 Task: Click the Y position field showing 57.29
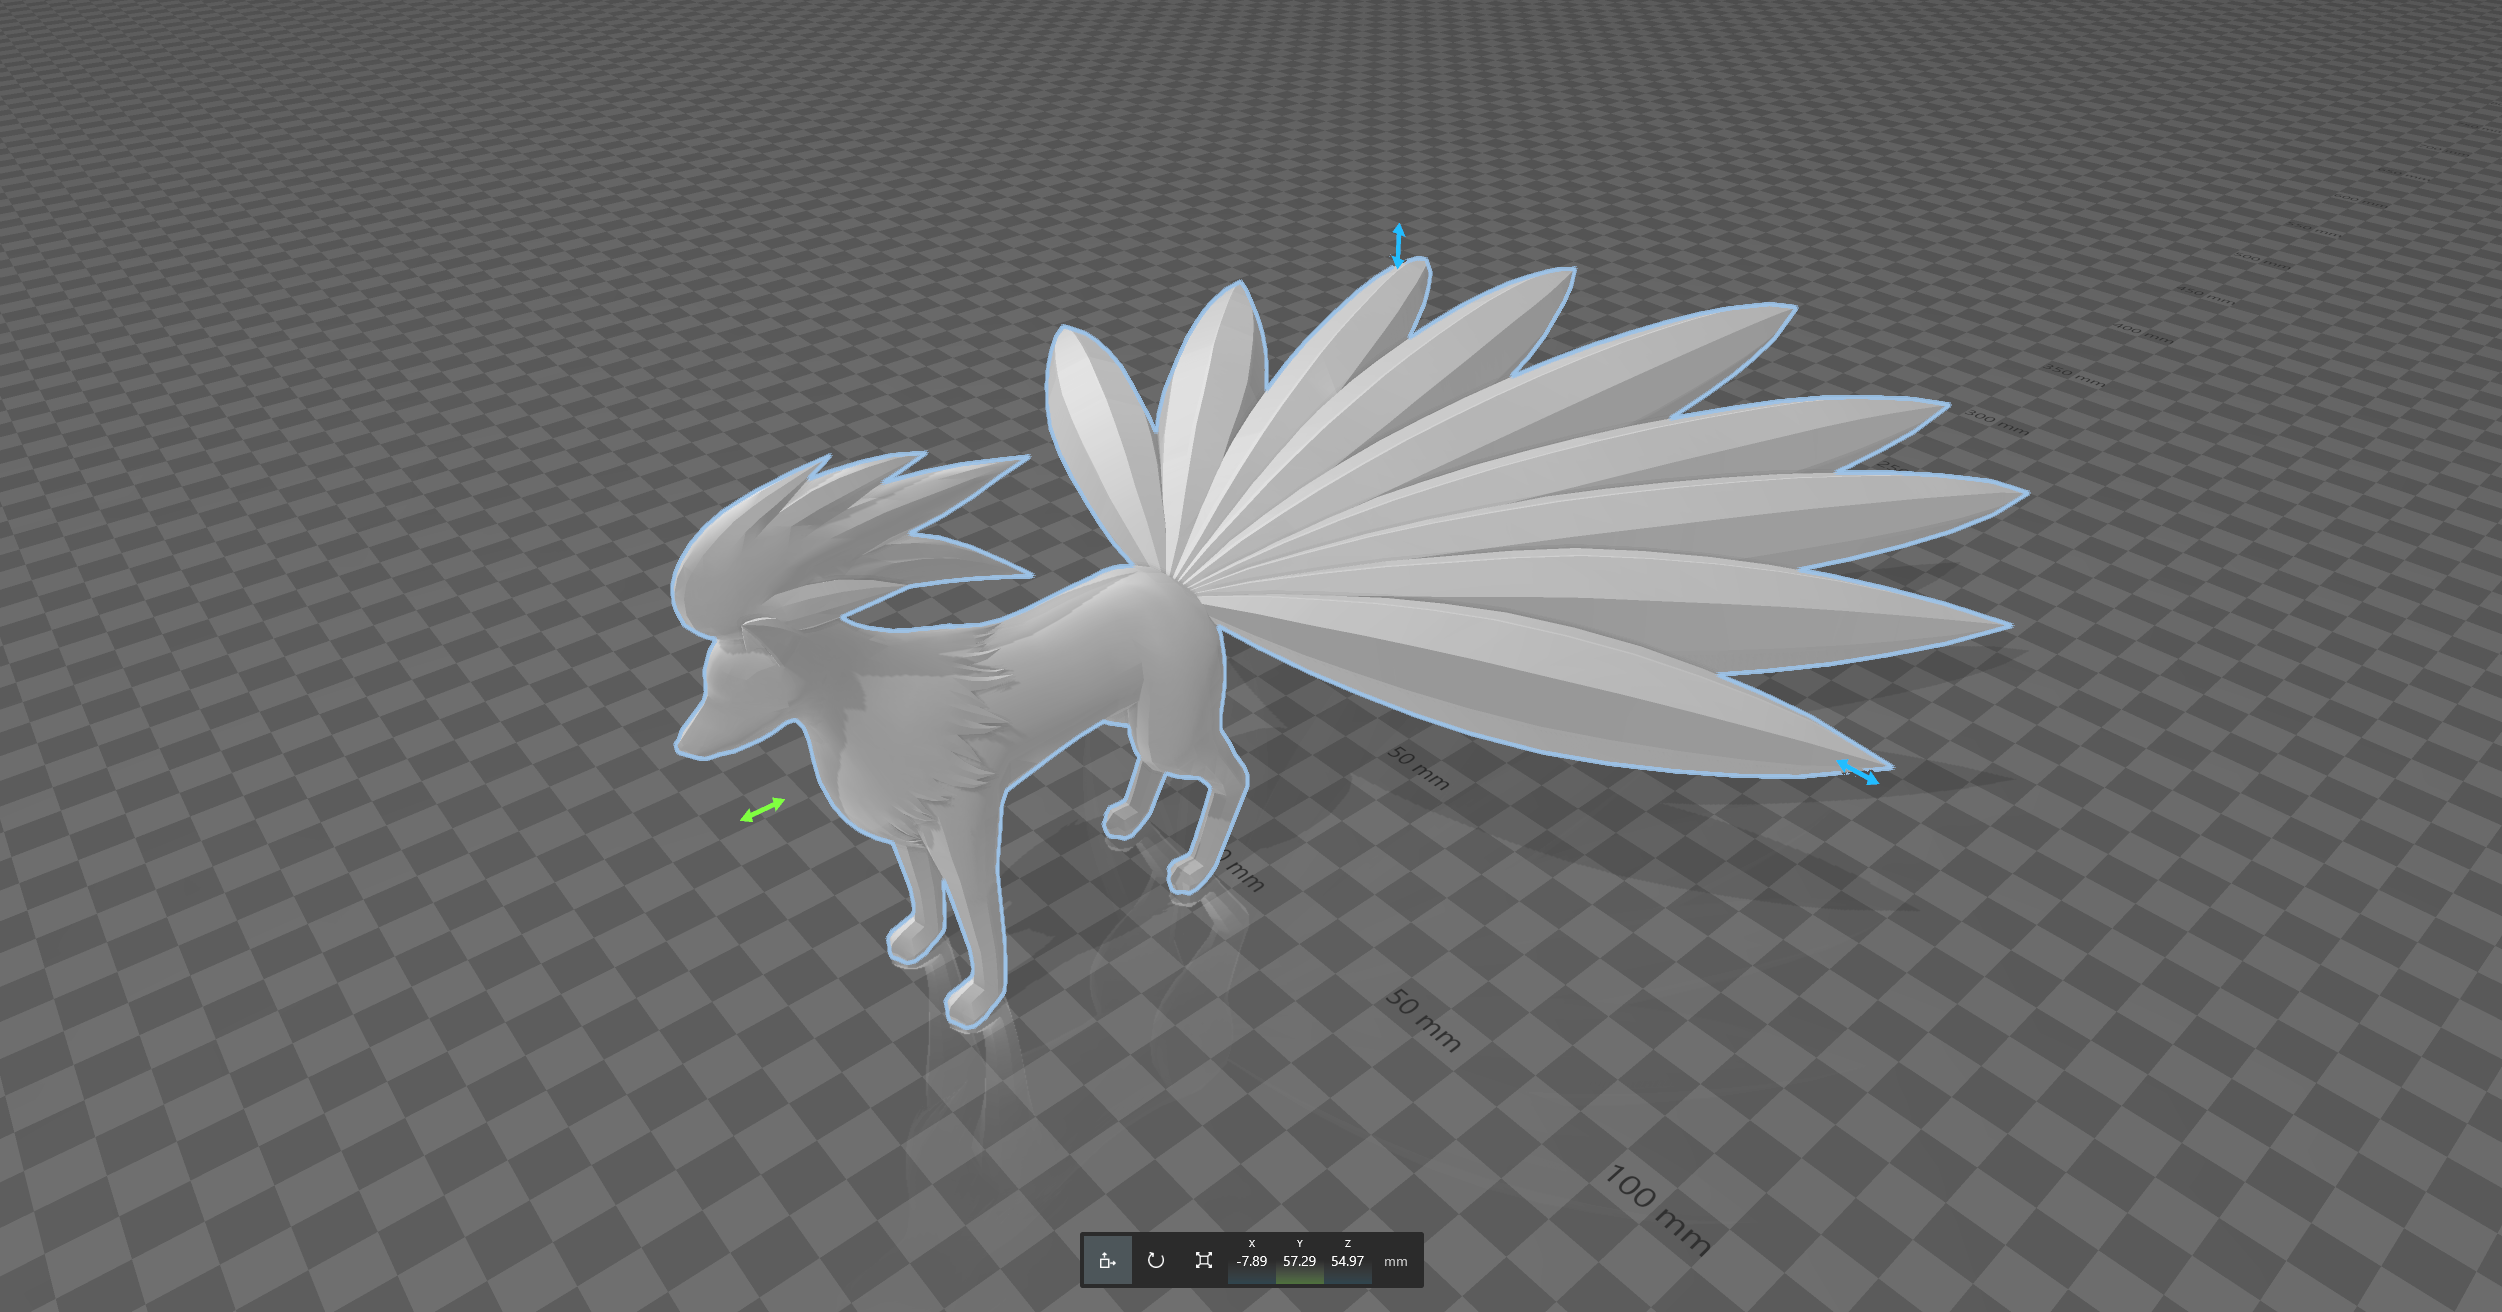[x=1299, y=1261]
